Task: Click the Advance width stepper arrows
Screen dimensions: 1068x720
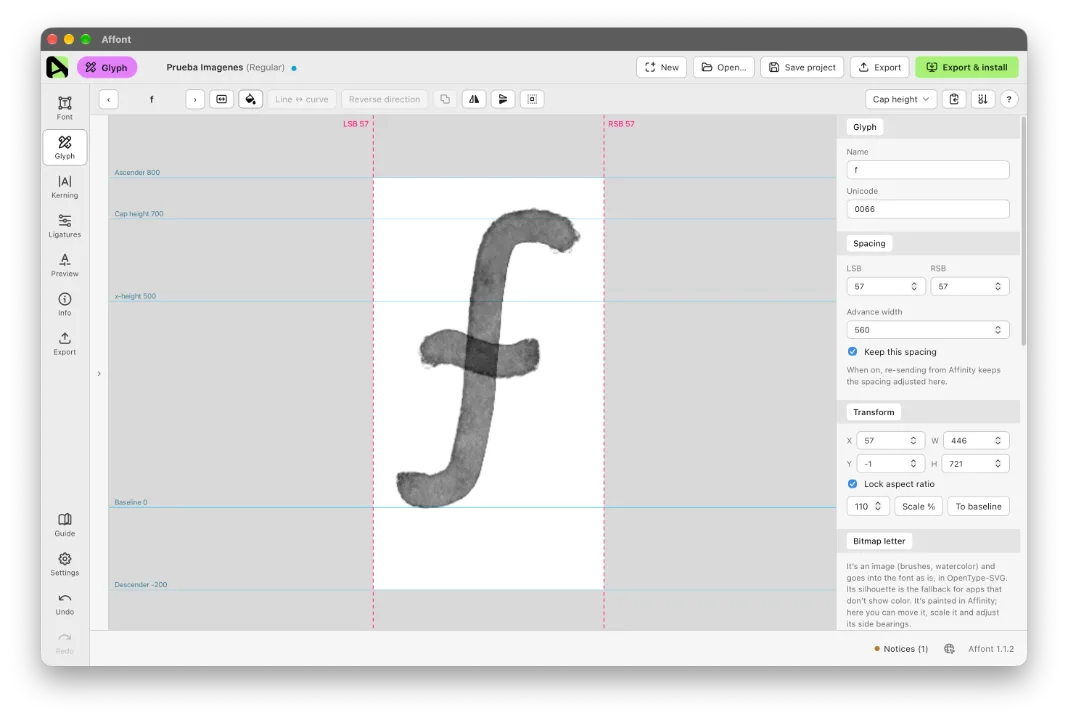Action: [998, 330]
